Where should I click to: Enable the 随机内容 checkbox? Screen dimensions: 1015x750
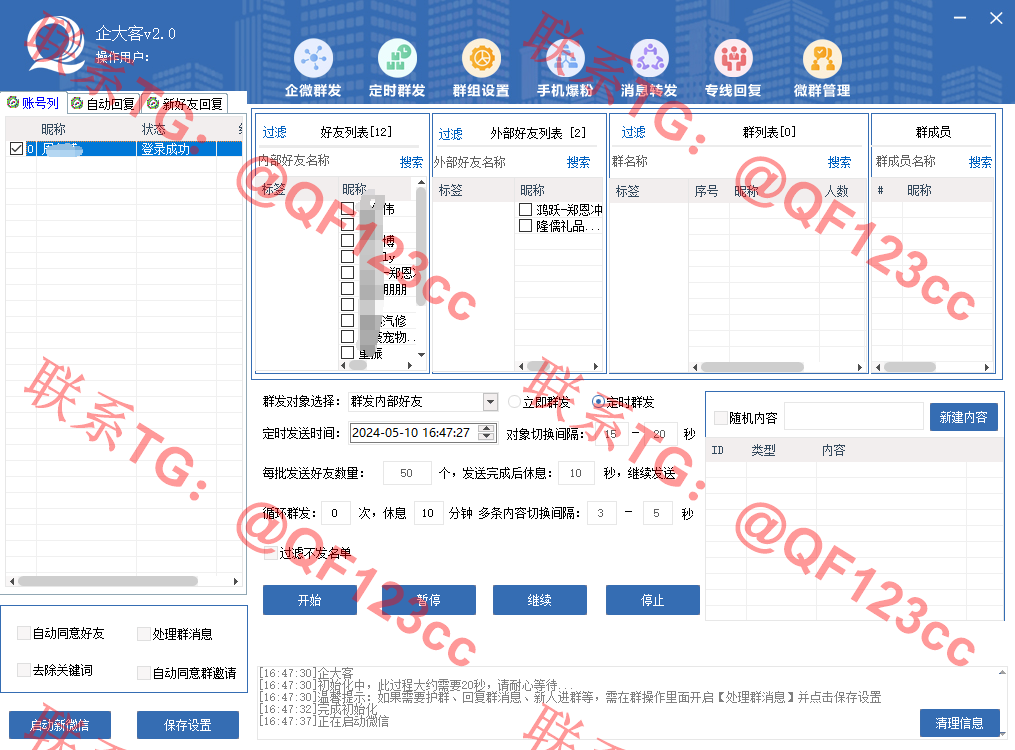pyautogui.click(x=720, y=418)
